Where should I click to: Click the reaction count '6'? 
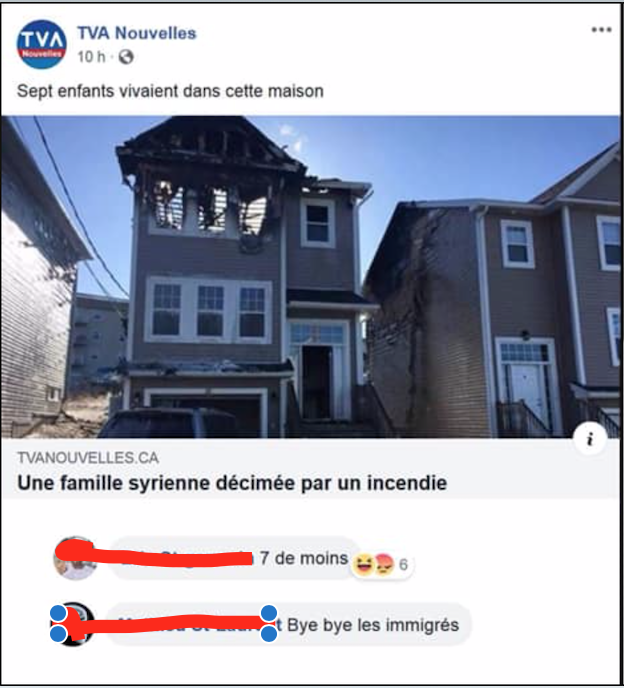(403, 564)
